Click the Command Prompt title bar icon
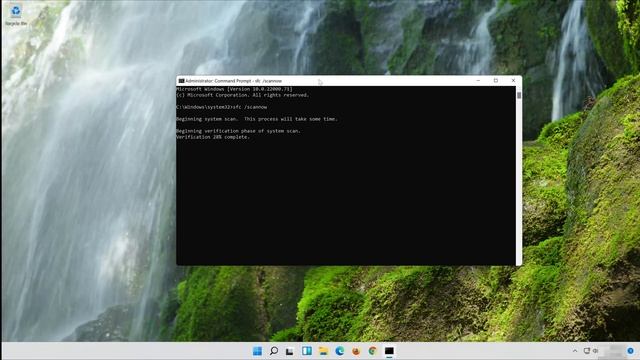640x360 pixels. point(181,81)
